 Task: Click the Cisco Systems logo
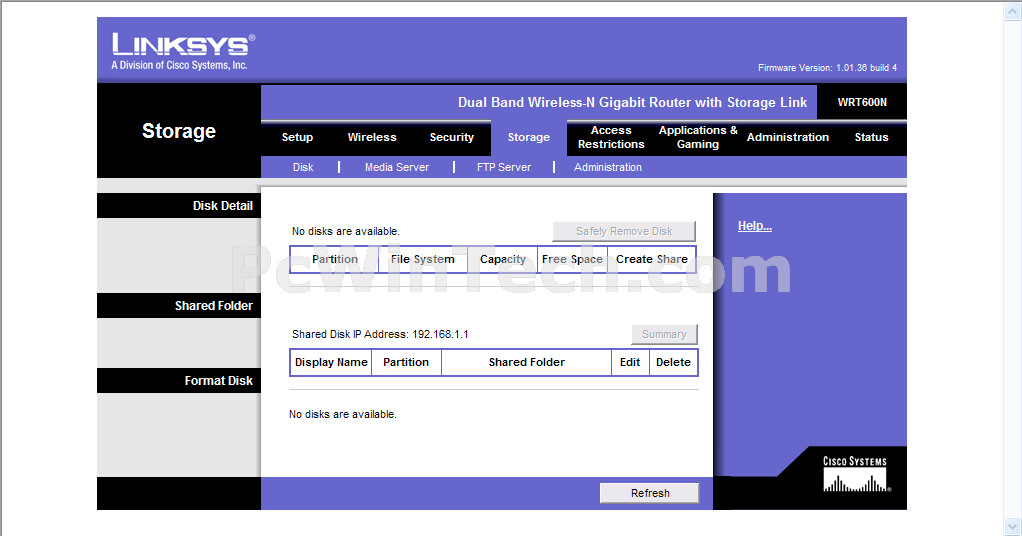855,475
